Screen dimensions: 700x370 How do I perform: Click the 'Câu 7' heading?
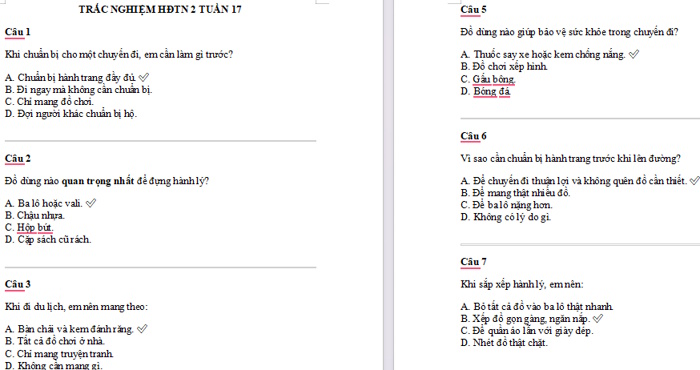pos(474,262)
